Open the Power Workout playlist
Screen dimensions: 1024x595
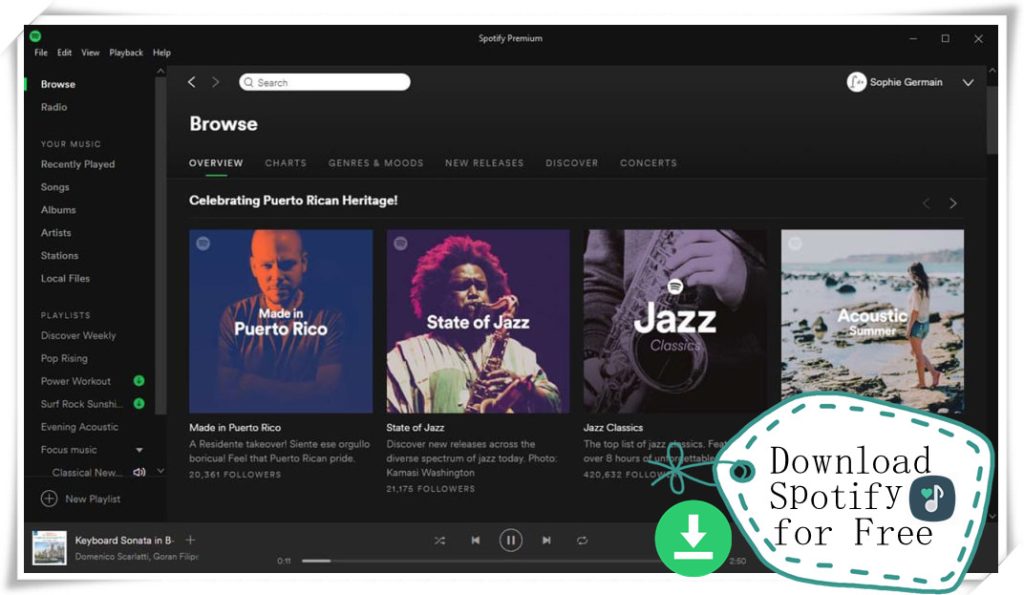coord(76,381)
